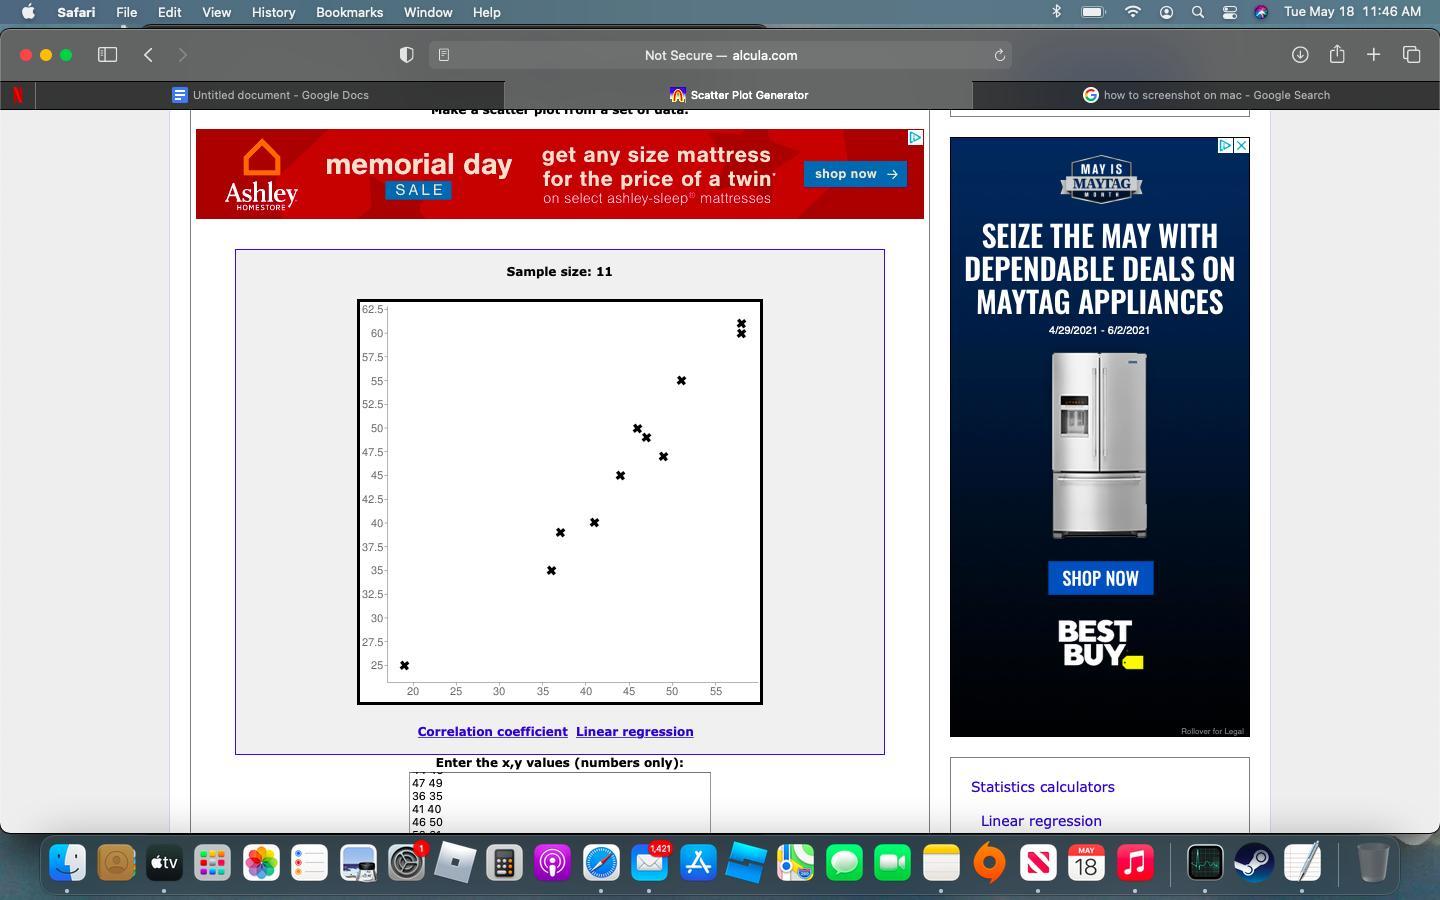
Task: Open the Trash in the Dock
Action: click(x=1373, y=862)
